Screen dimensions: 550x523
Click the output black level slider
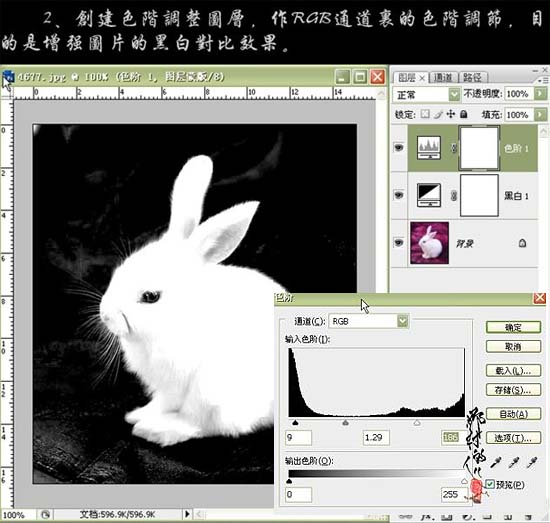(289, 481)
